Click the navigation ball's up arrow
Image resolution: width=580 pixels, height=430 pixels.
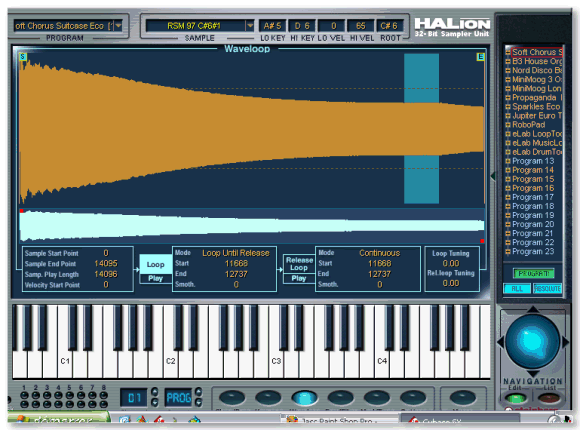pos(533,310)
